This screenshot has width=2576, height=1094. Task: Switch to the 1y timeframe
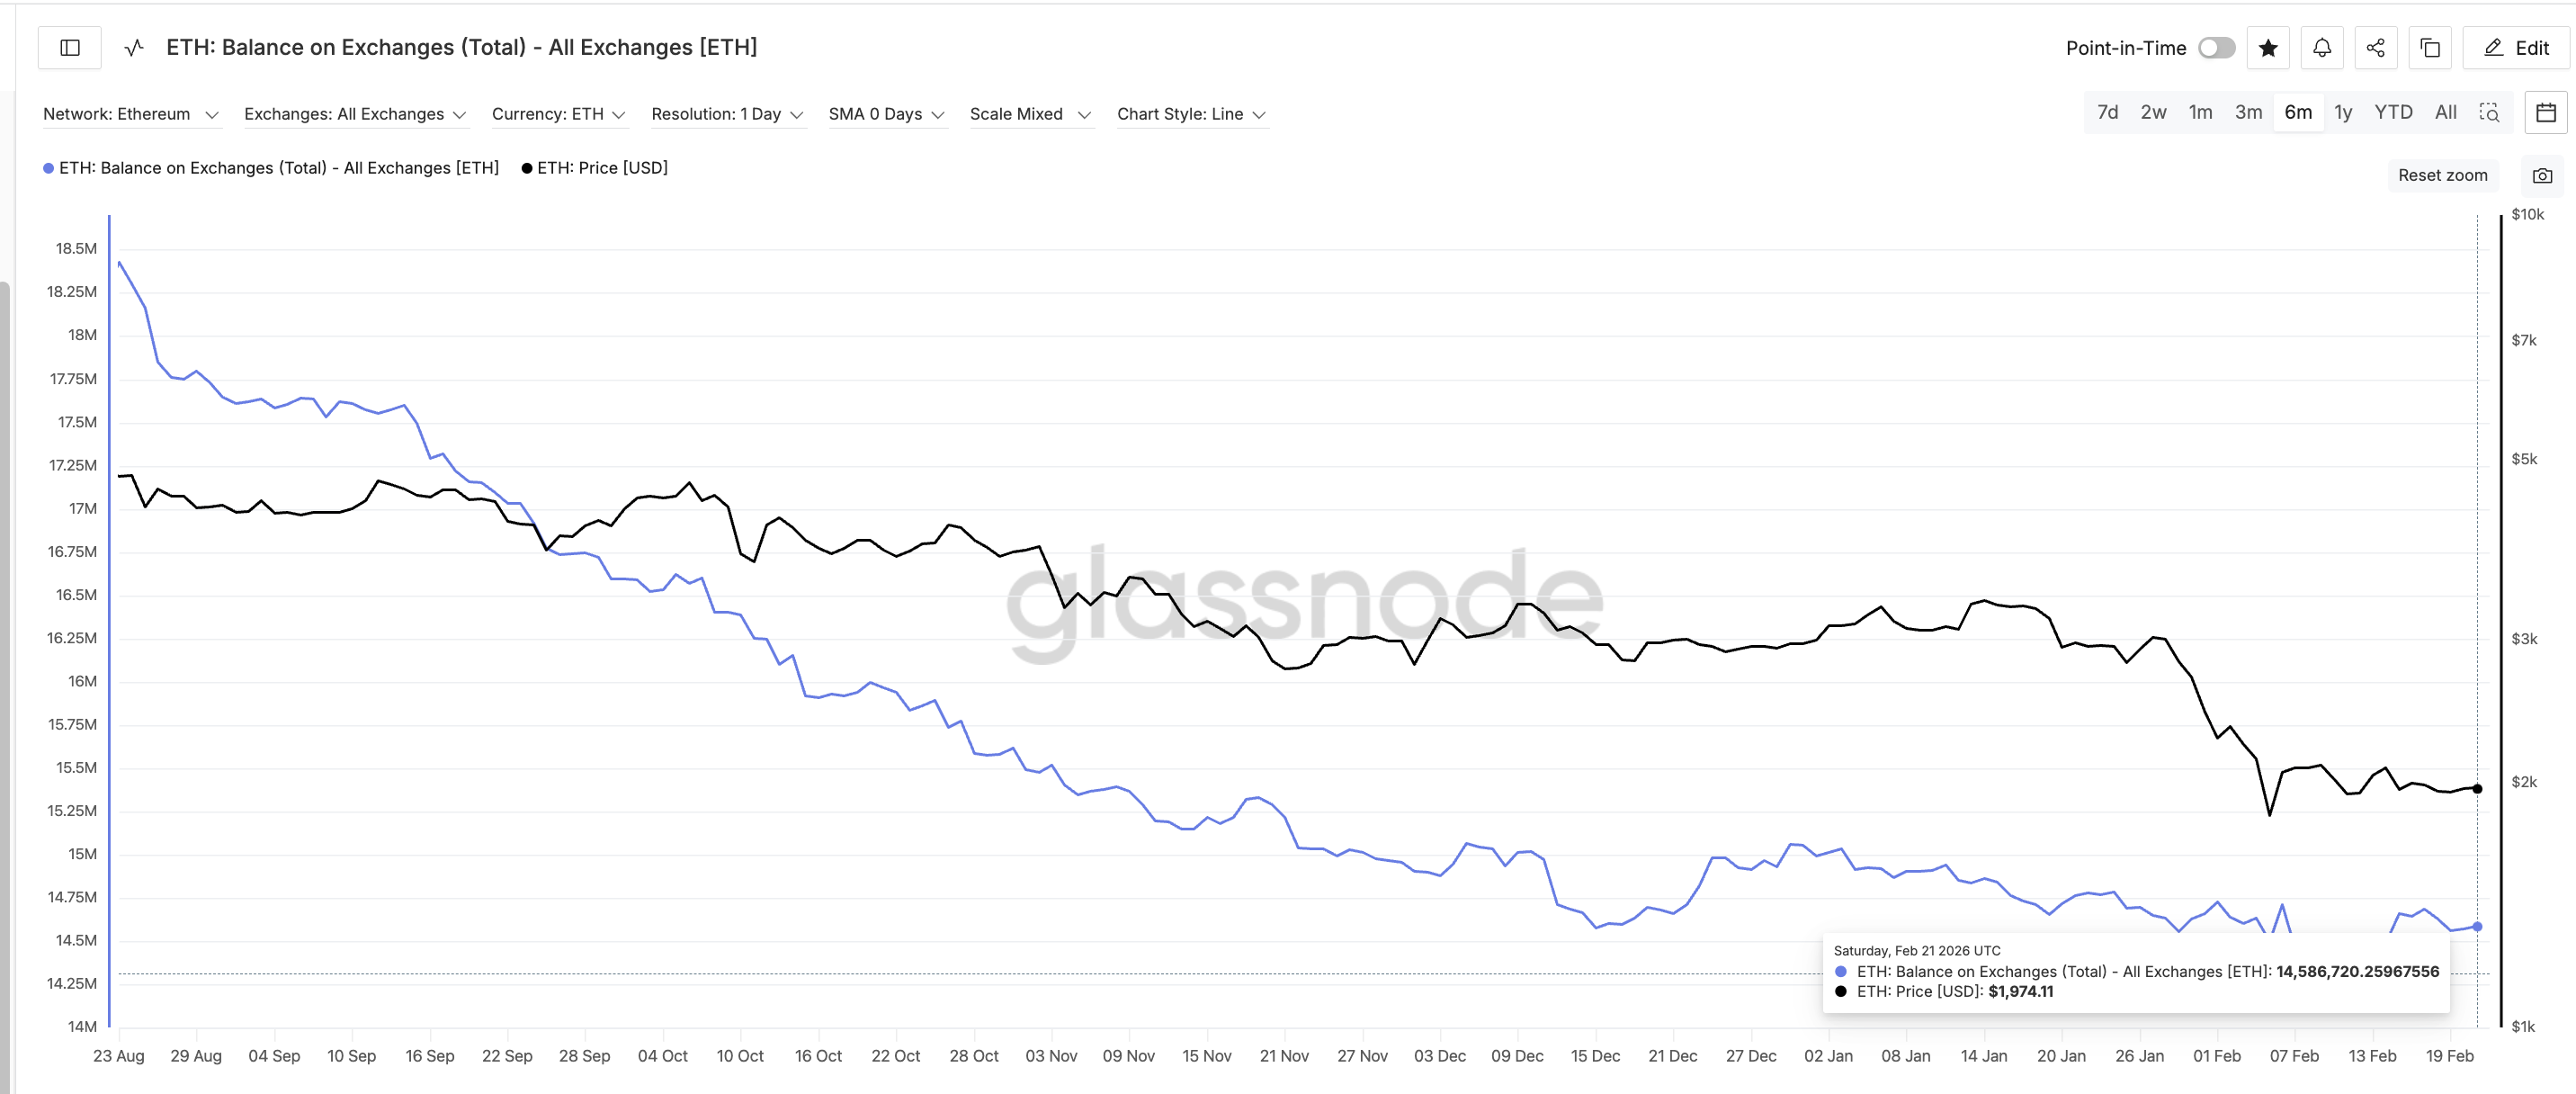2344,112
